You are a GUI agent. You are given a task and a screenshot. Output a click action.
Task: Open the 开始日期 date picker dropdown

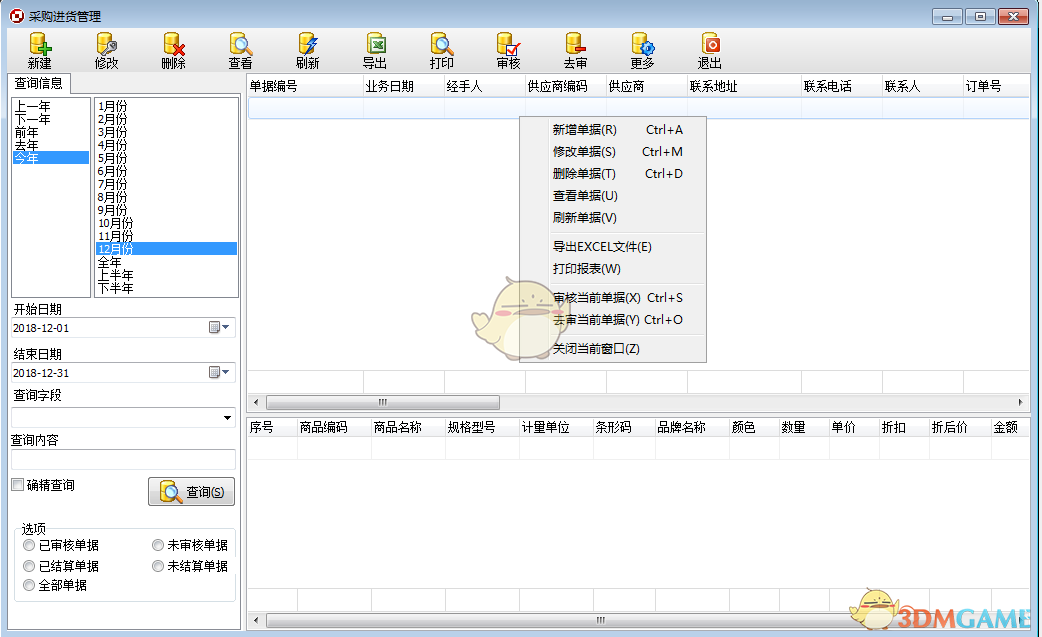click(x=225, y=328)
